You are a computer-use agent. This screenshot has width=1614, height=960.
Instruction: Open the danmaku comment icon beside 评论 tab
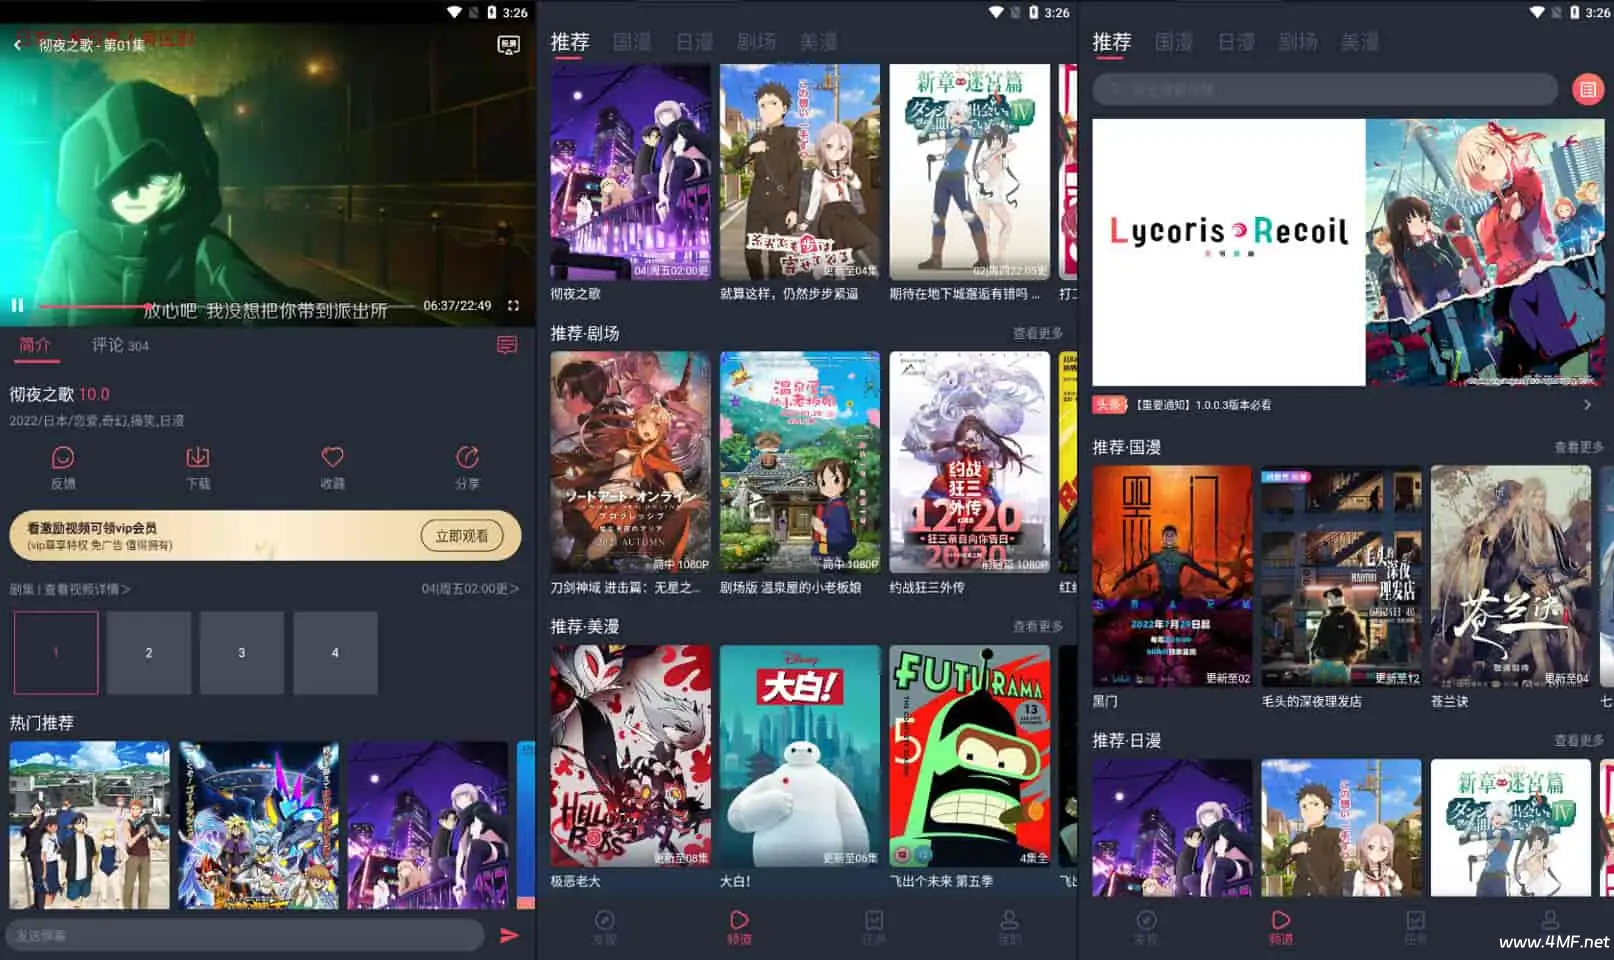pos(506,345)
